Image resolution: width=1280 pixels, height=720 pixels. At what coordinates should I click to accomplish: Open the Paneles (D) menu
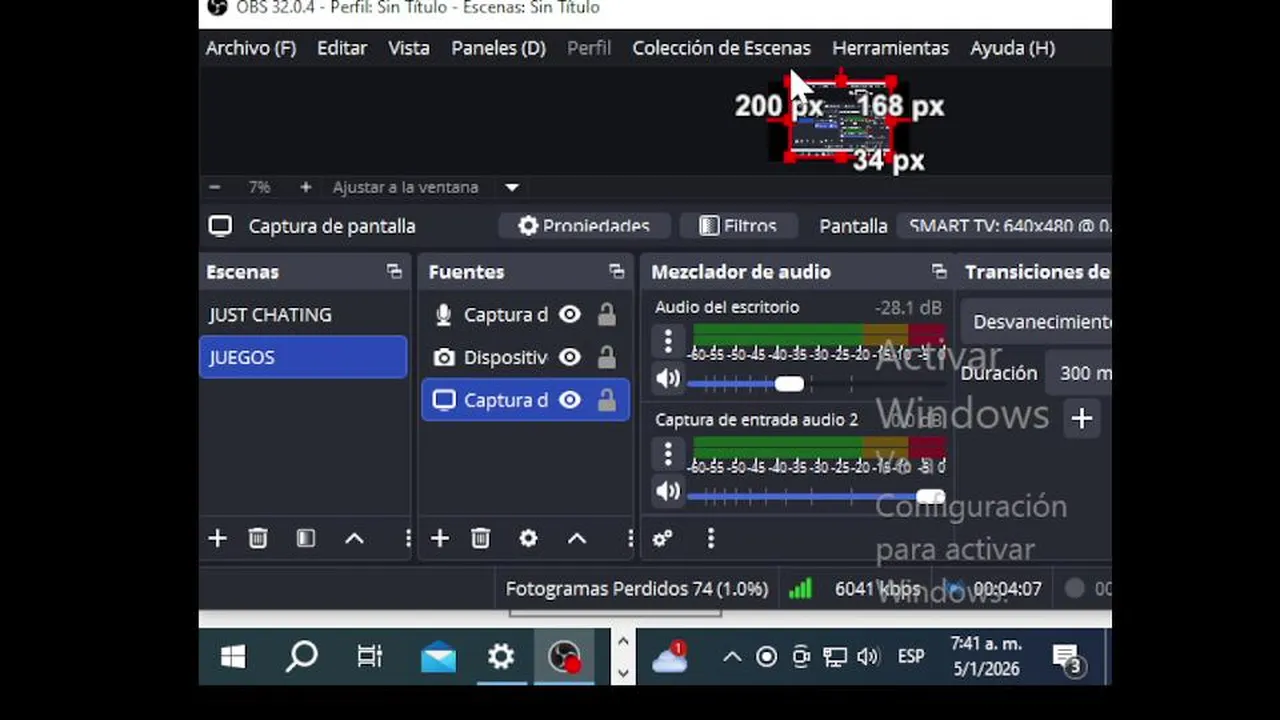click(498, 48)
